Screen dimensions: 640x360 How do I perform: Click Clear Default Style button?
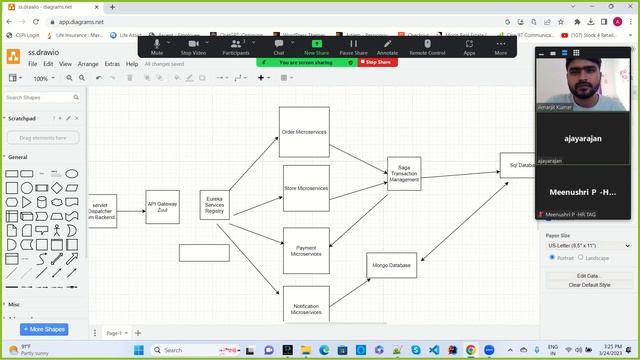coord(589,285)
